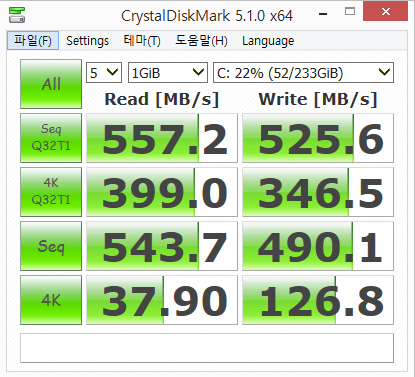Select the Seq write result 490.1

coord(318,246)
